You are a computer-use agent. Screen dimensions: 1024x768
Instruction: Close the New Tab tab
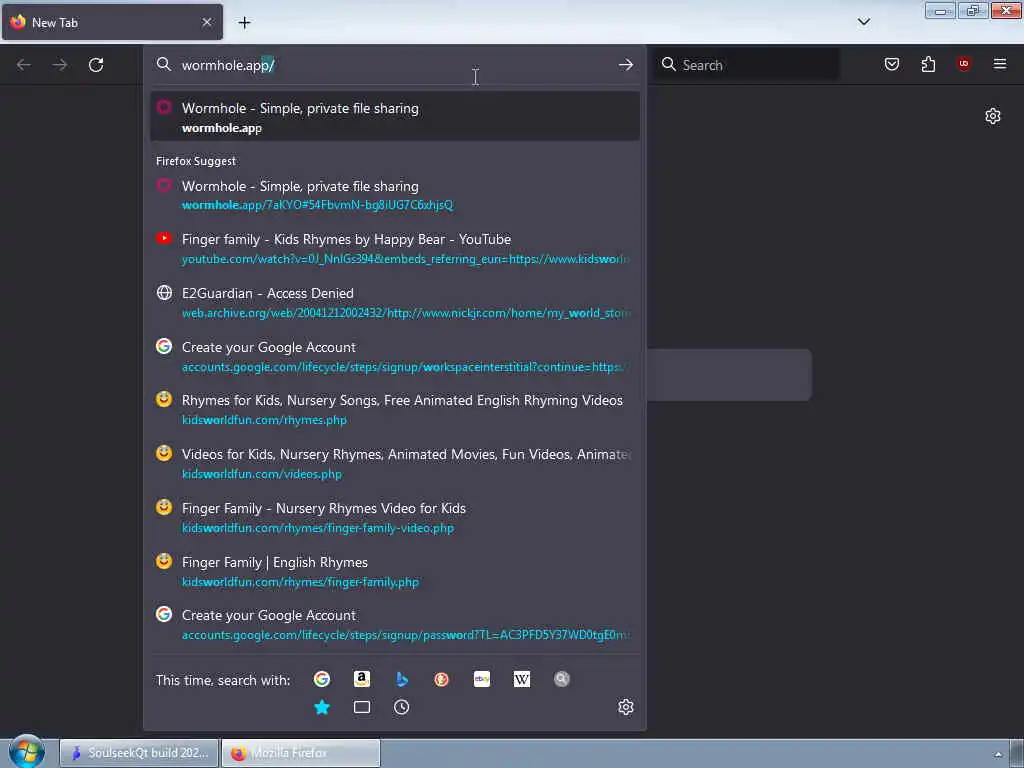point(206,22)
